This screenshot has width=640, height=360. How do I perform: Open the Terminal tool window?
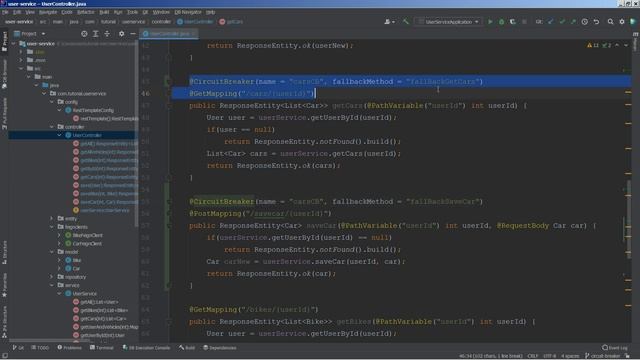coord(102,348)
